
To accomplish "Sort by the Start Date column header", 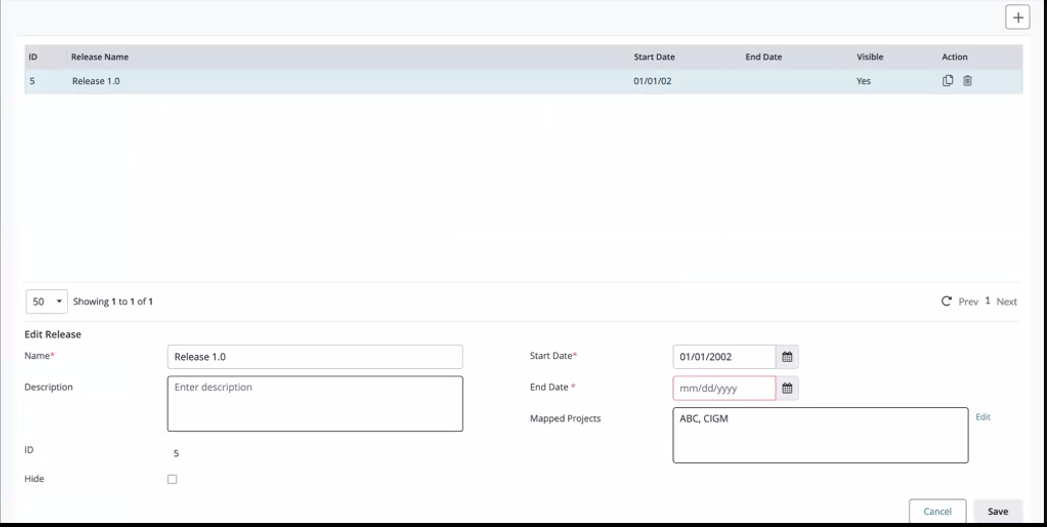I will pos(654,57).
